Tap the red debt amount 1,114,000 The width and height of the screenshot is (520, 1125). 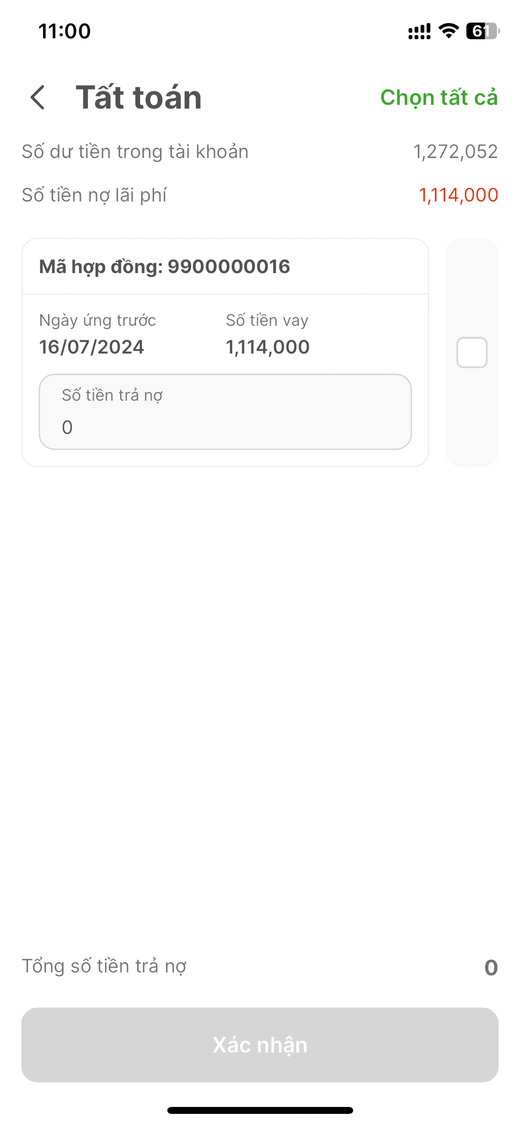(x=458, y=195)
